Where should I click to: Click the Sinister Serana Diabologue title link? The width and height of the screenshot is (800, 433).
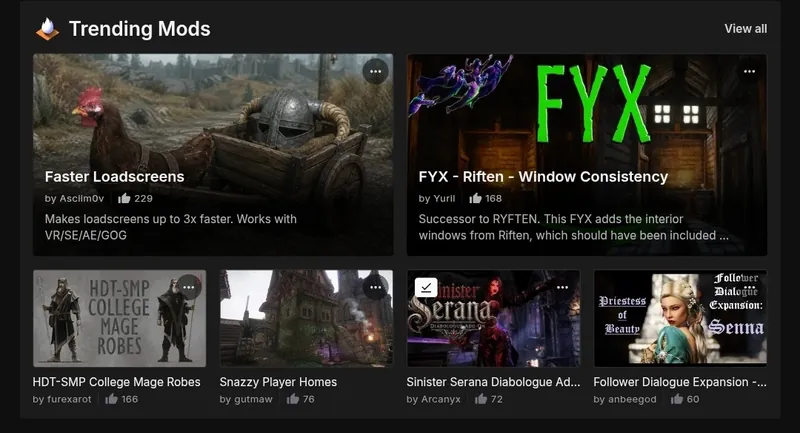click(x=493, y=382)
